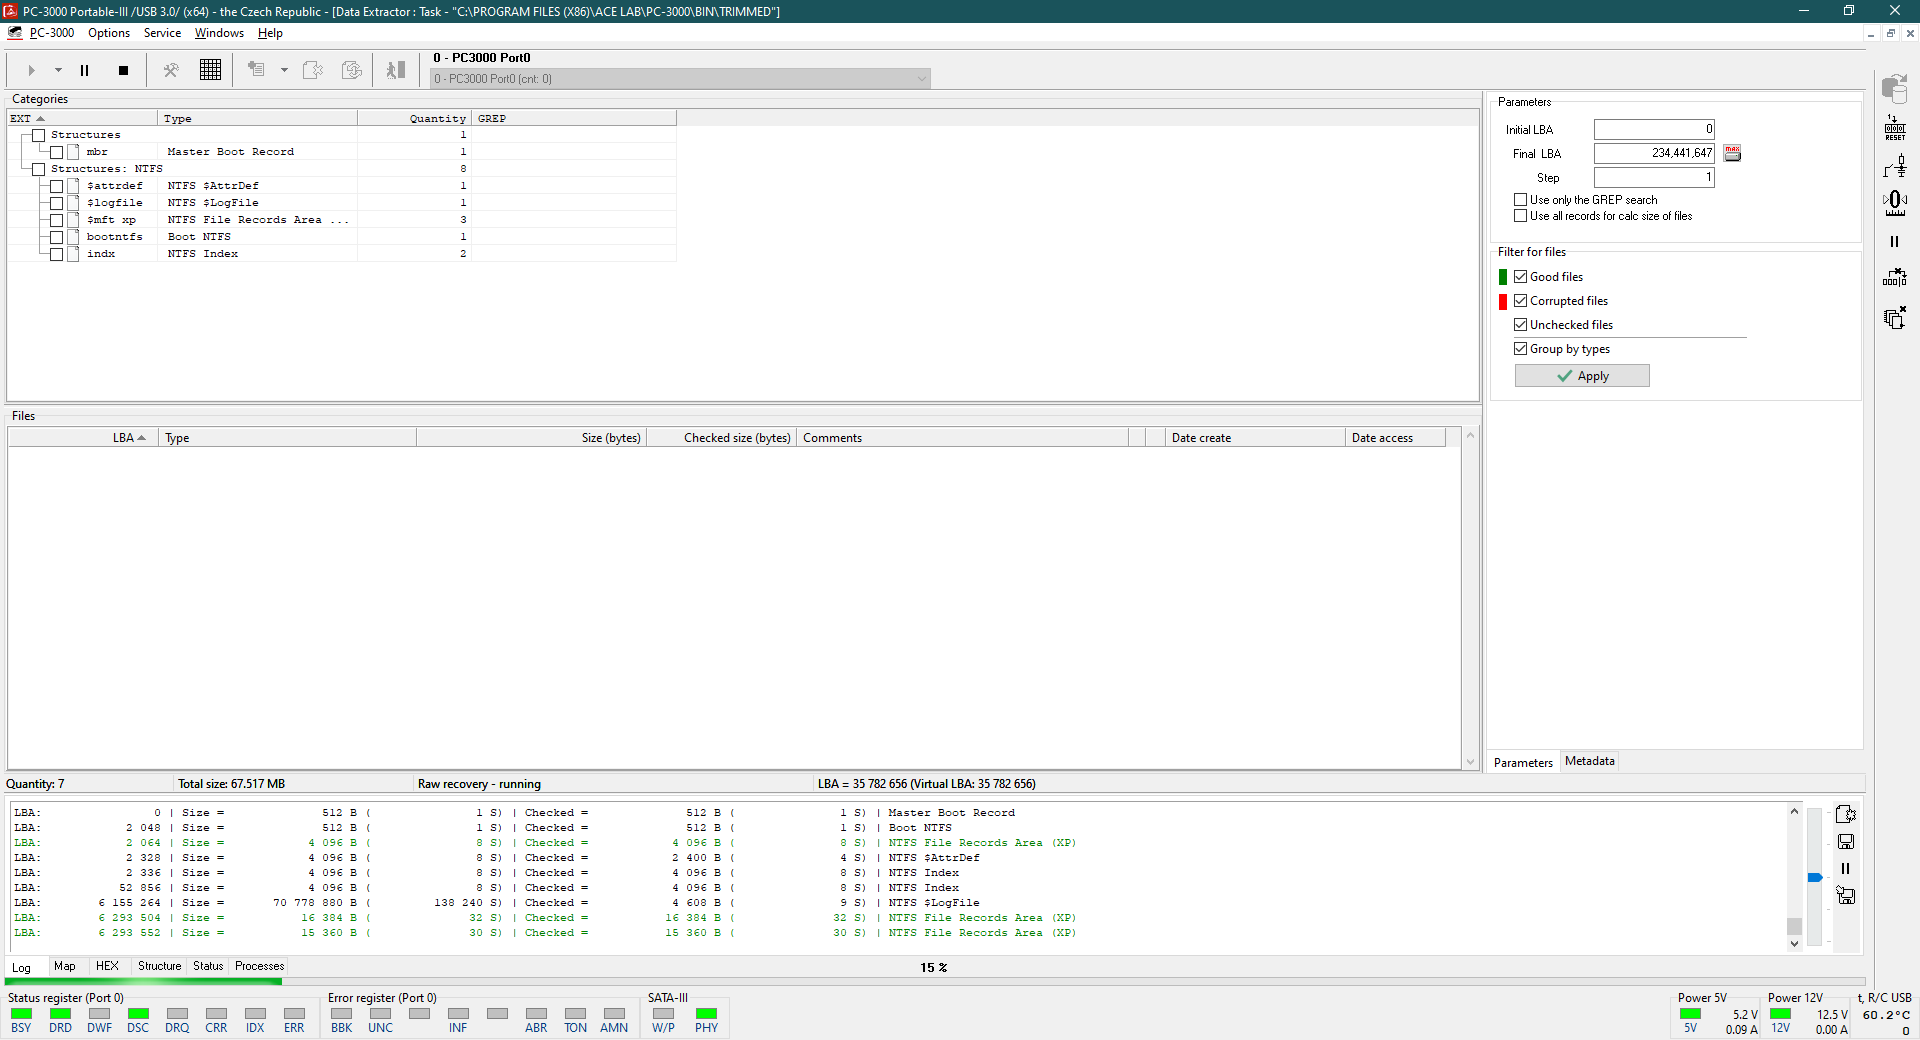1920x1040 pixels.
Task: Click the exit (running man) toolbar icon
Action: click(396, 70)
